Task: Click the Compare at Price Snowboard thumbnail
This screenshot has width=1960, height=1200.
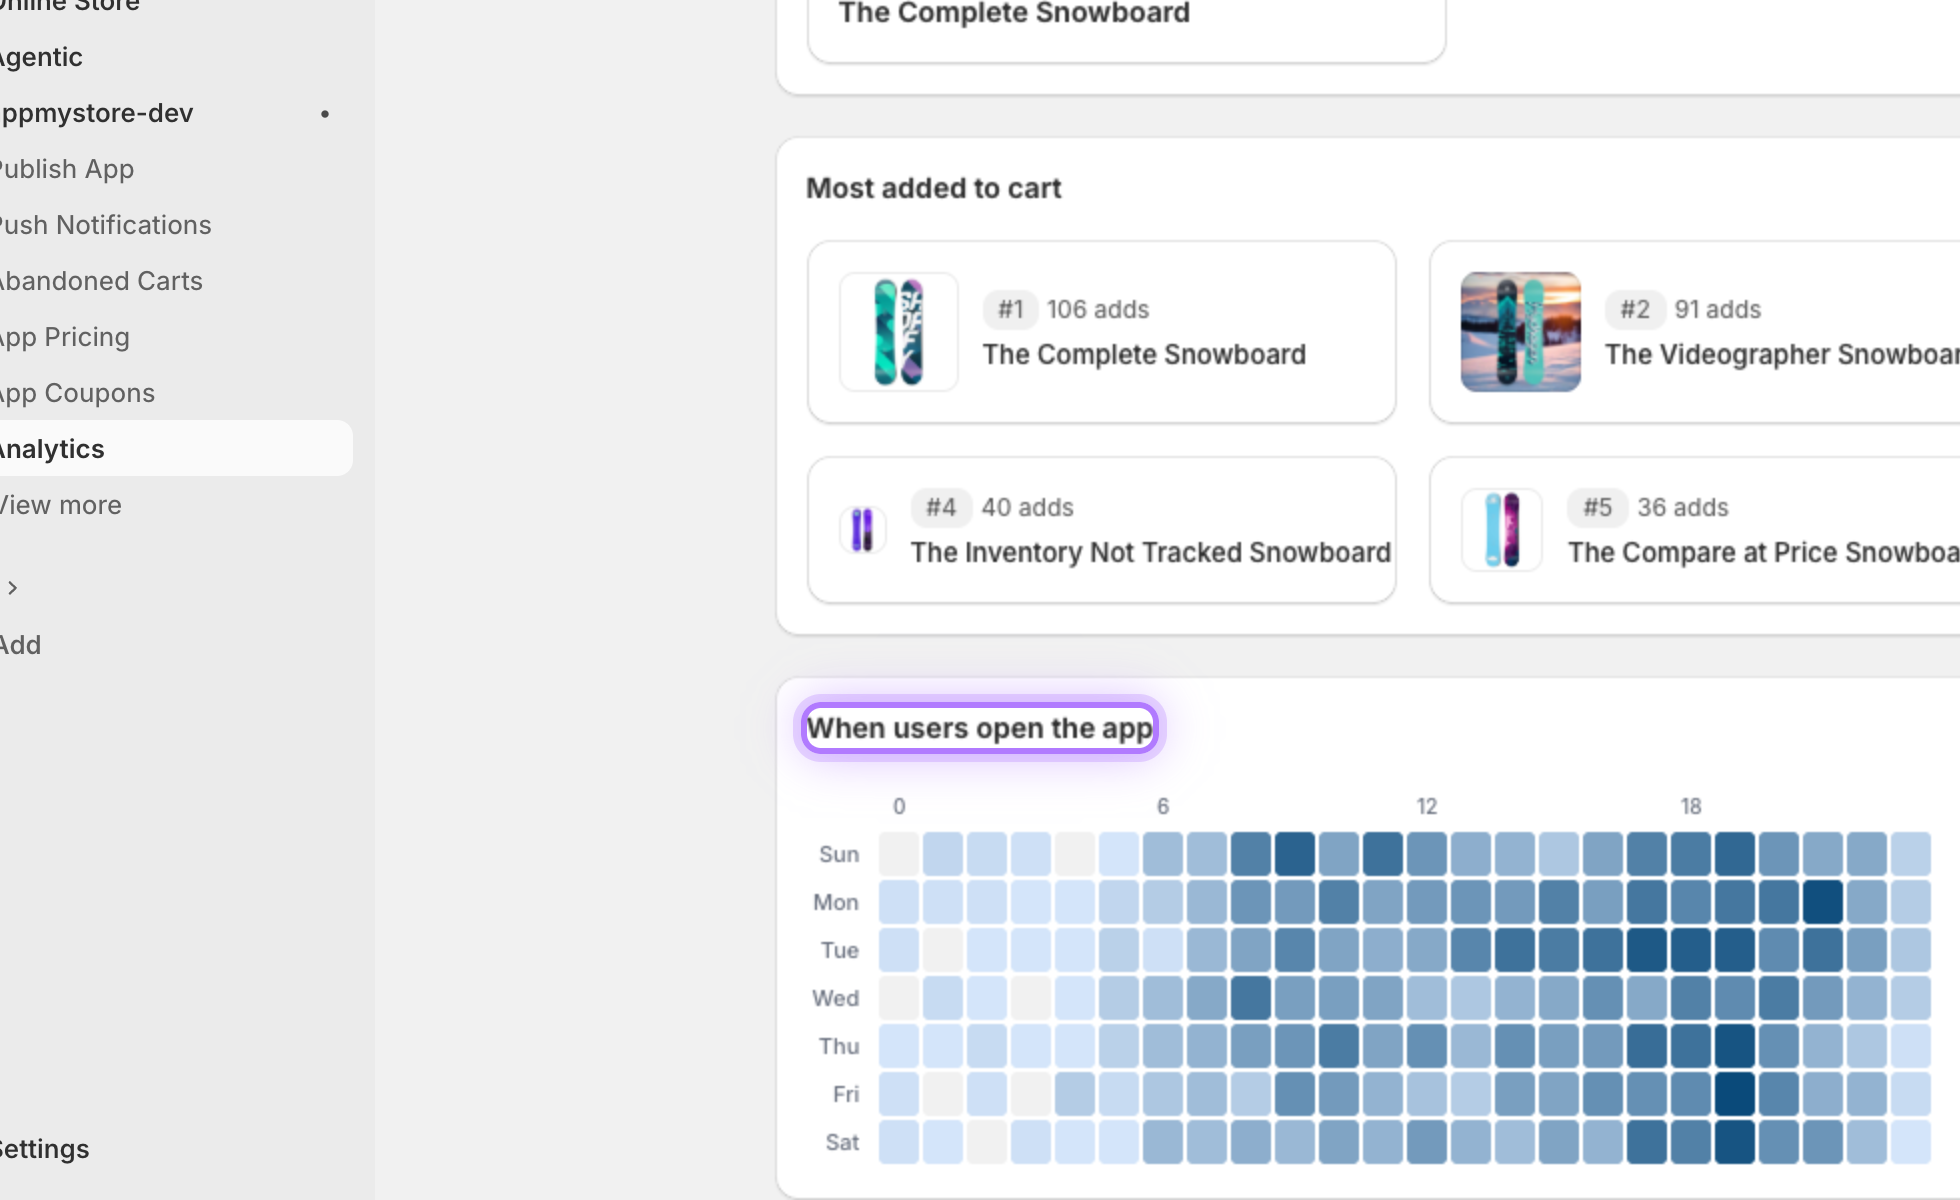Action: 1502,530
